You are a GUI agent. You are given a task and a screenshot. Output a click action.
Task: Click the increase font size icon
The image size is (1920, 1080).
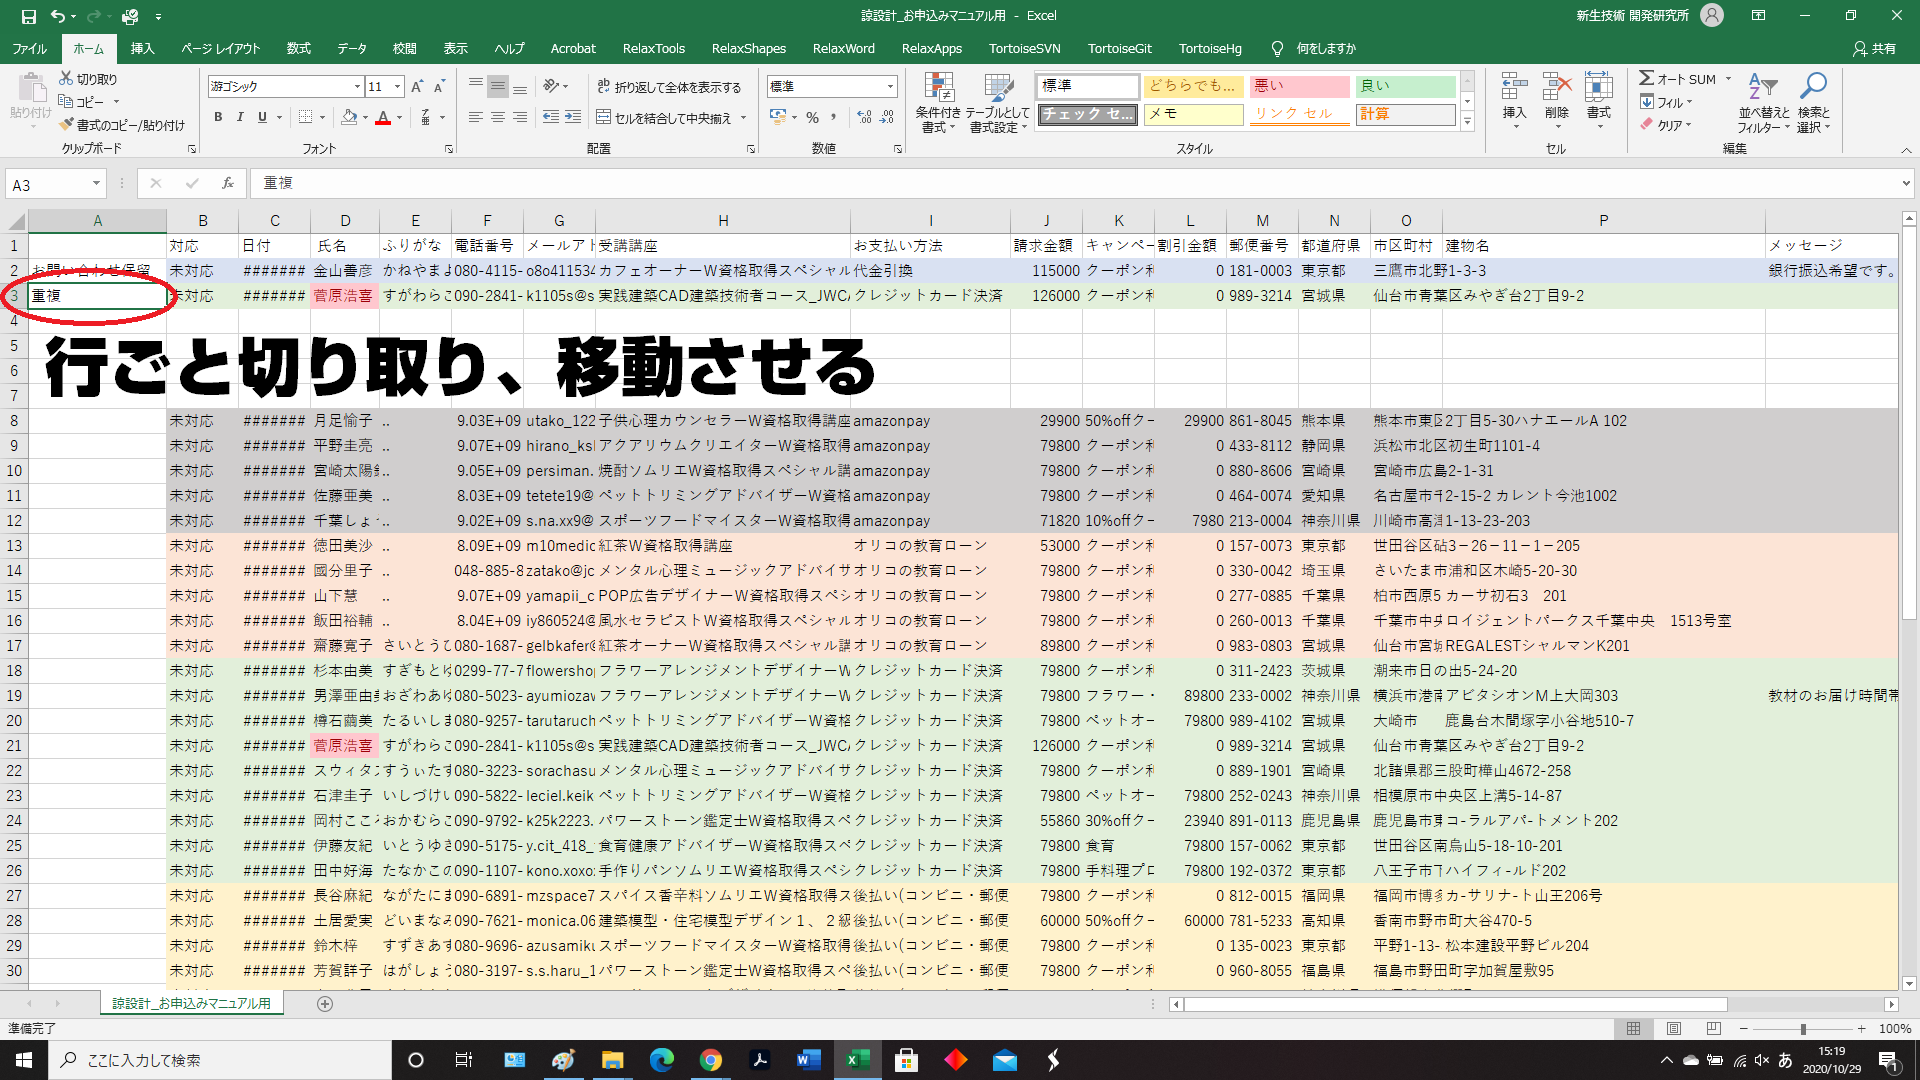point(417,87)
